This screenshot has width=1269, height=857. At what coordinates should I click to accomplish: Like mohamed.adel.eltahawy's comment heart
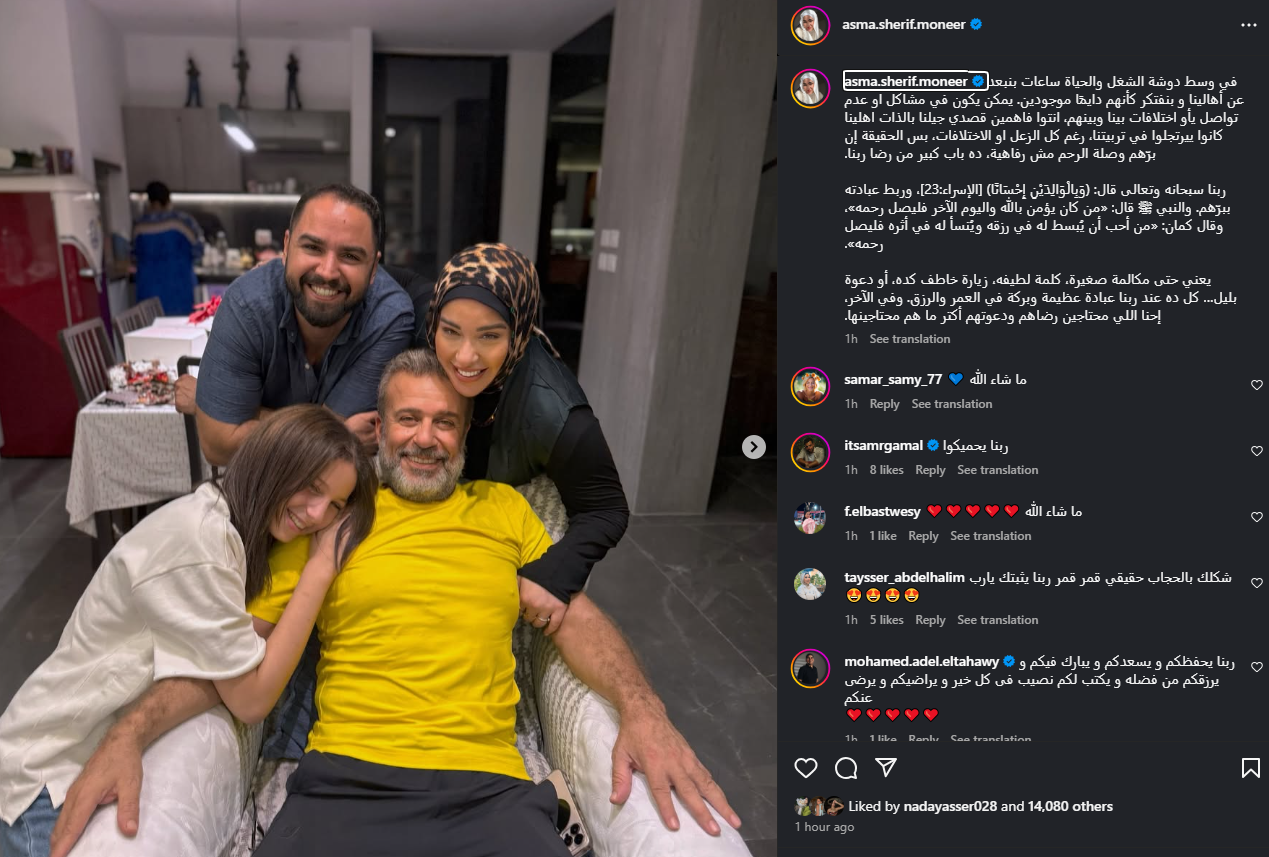tap(1256, 667)
